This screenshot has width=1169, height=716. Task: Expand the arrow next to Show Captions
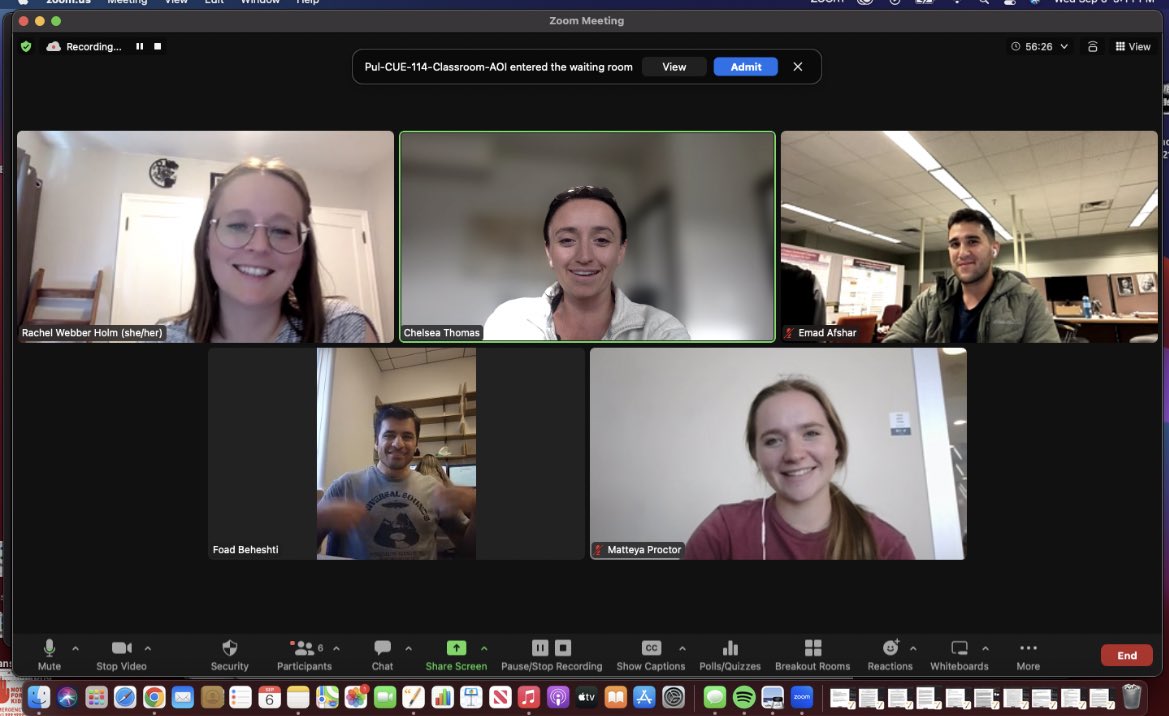(682, 648)
